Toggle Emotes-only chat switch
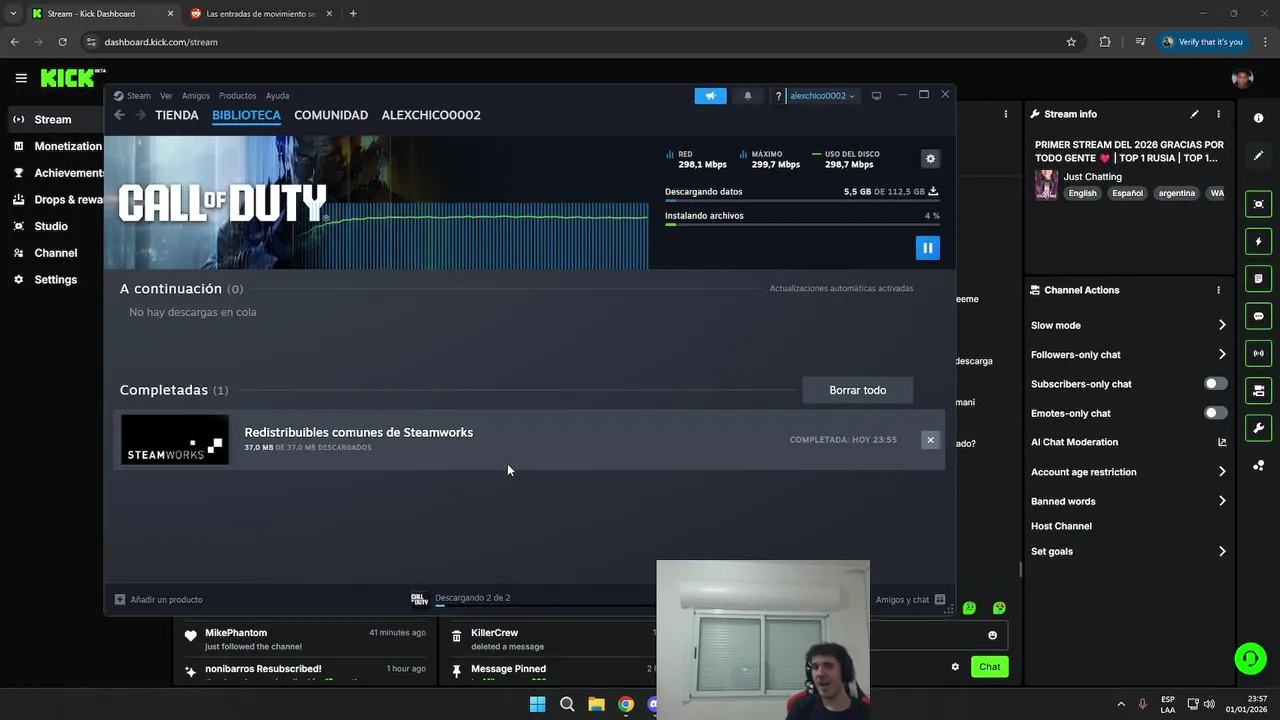 (x=1215, y=413)
